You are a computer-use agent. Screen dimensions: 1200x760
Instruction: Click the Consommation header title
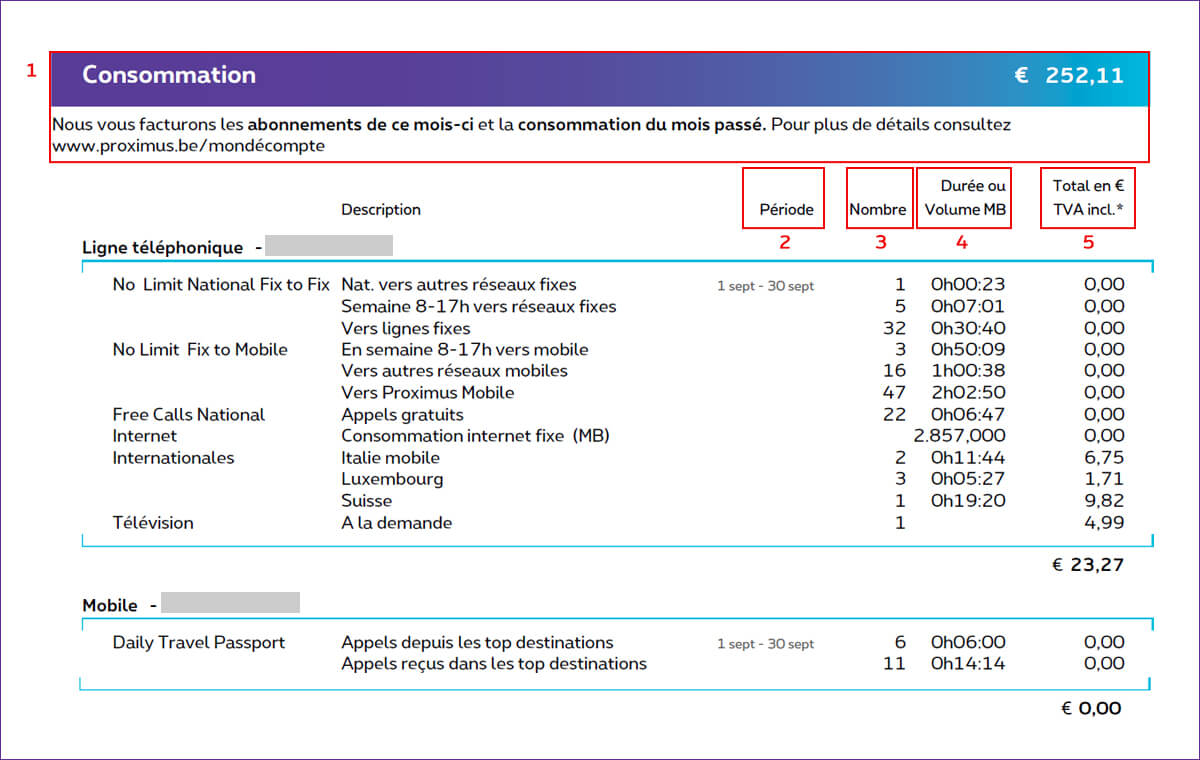coord(169,75)
